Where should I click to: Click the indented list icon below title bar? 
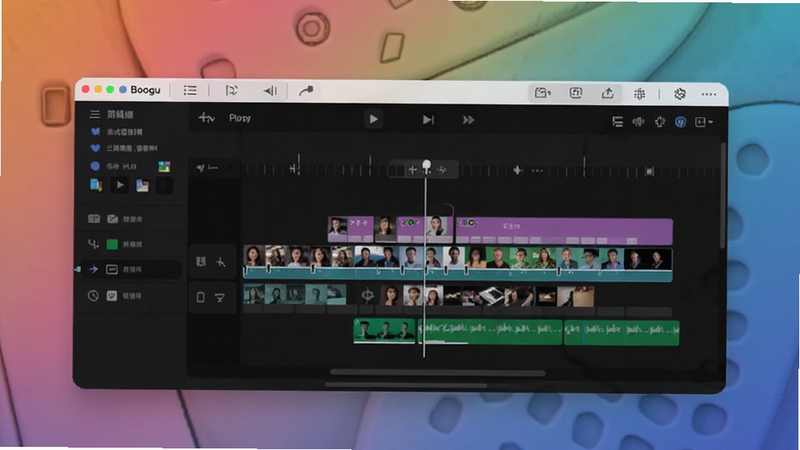point(617,122)
